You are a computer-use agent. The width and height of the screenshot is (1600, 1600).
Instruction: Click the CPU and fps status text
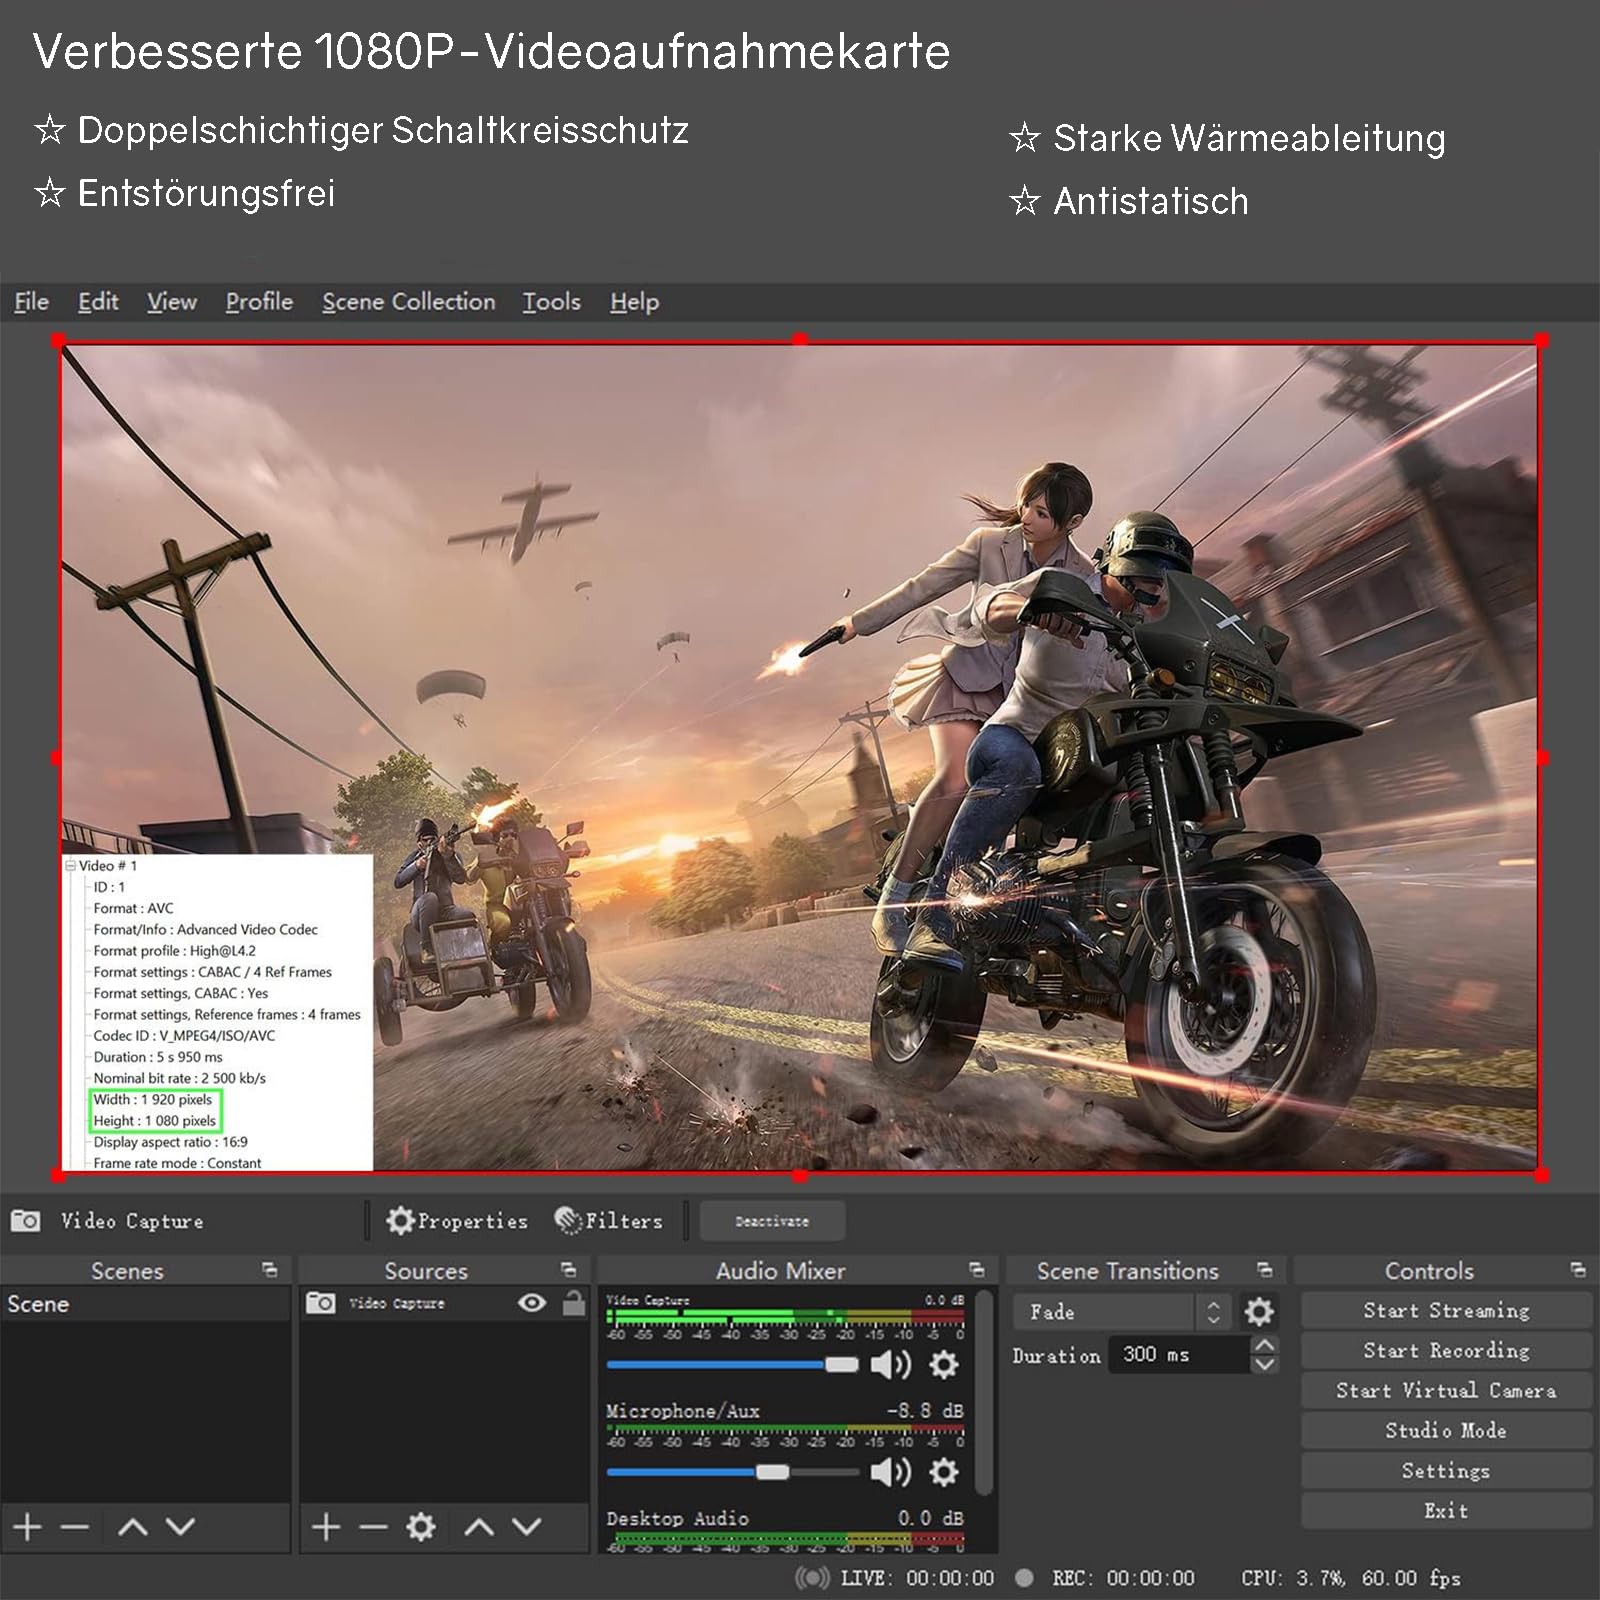point(1351,1578)
